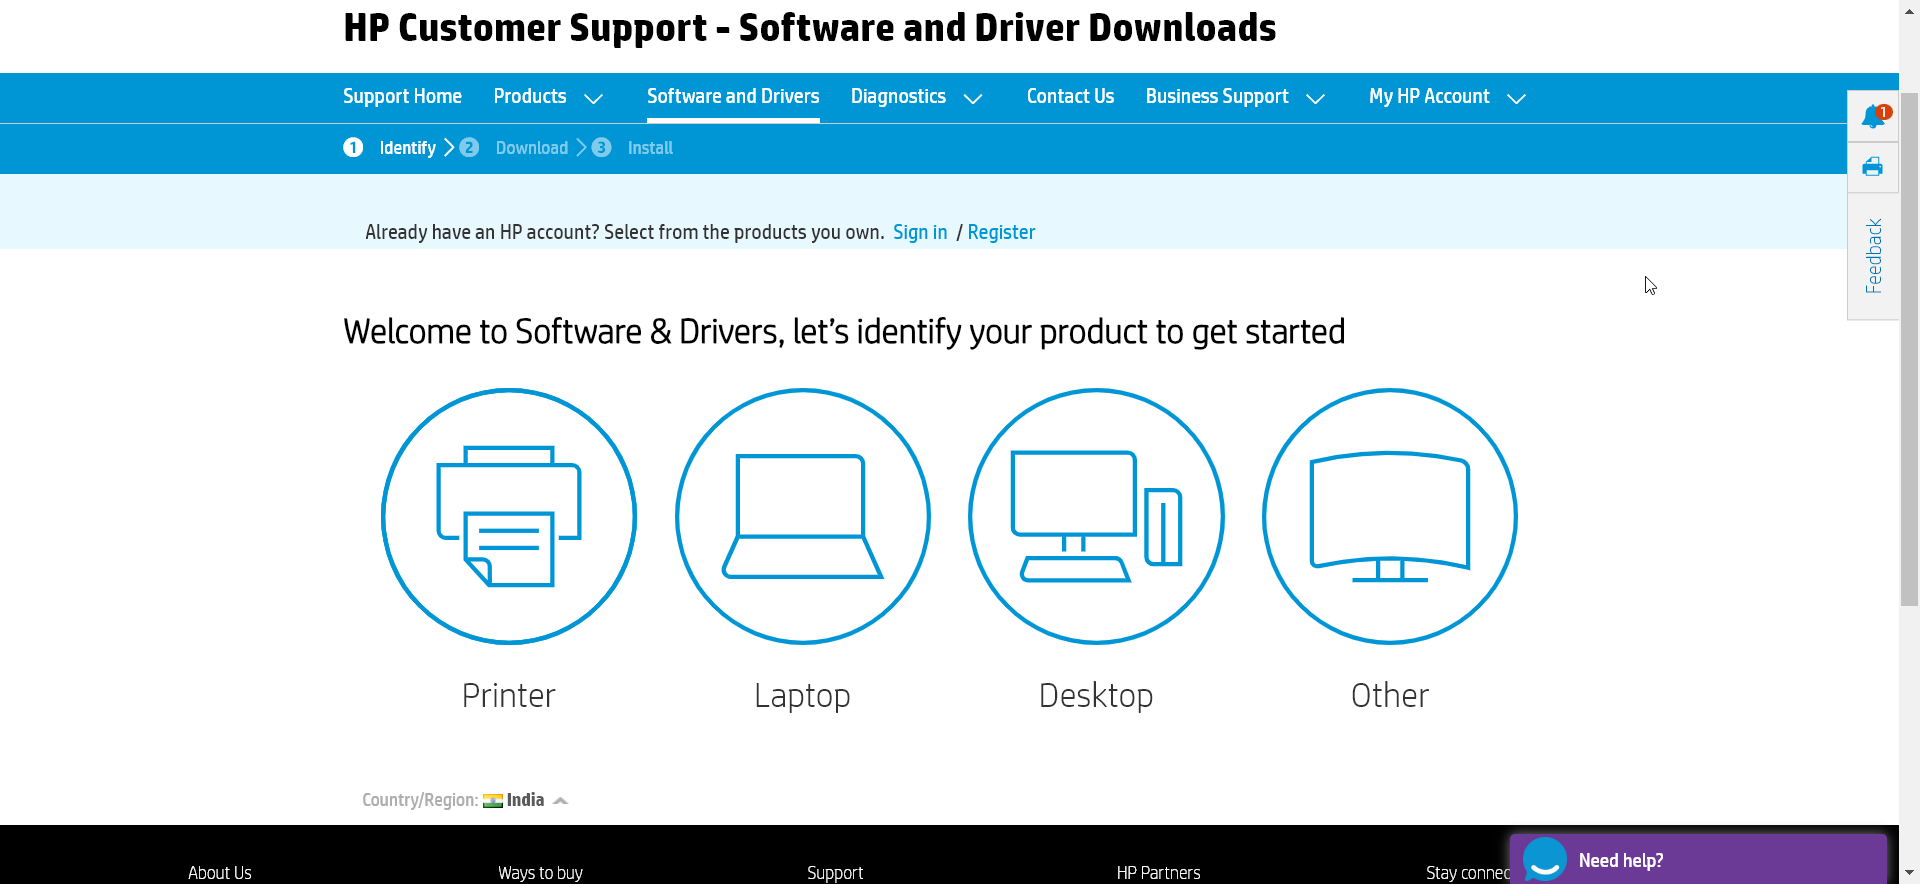Select the Desktop product icon
The image size is (1920, 884).
pos(1096,516)
